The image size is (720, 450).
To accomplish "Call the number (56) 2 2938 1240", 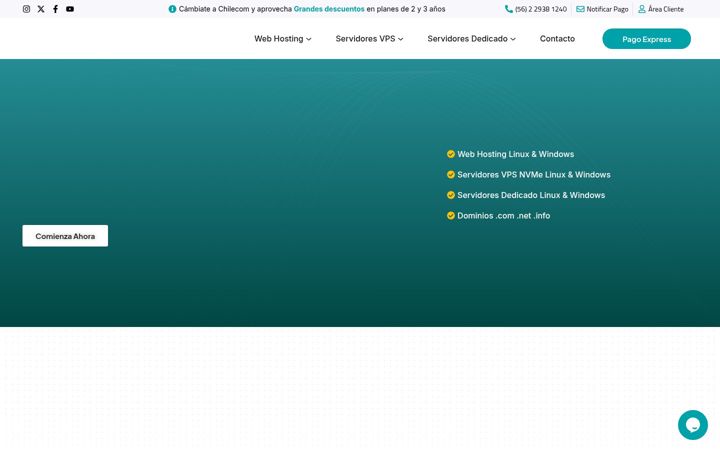I will point(541,9).
